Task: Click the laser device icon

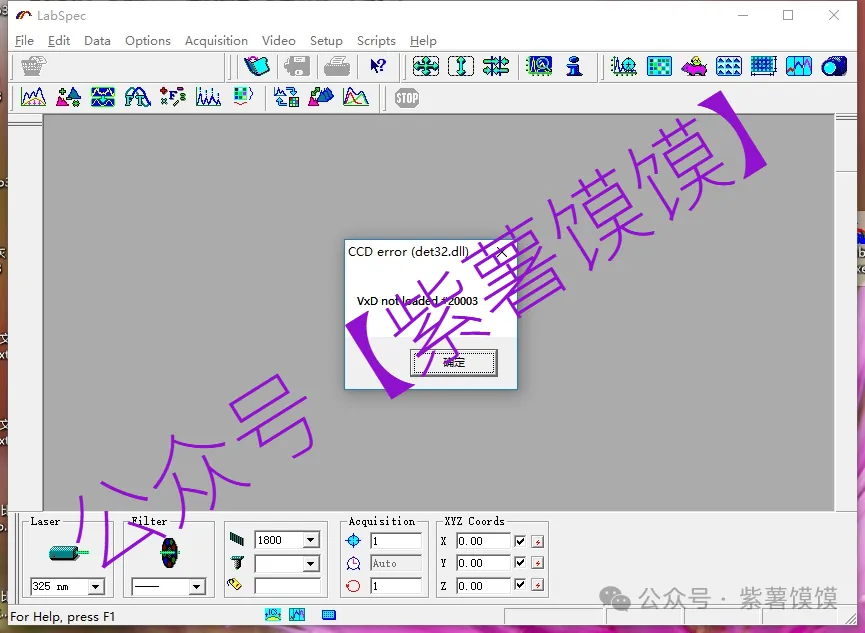Action: click(68, 552)
